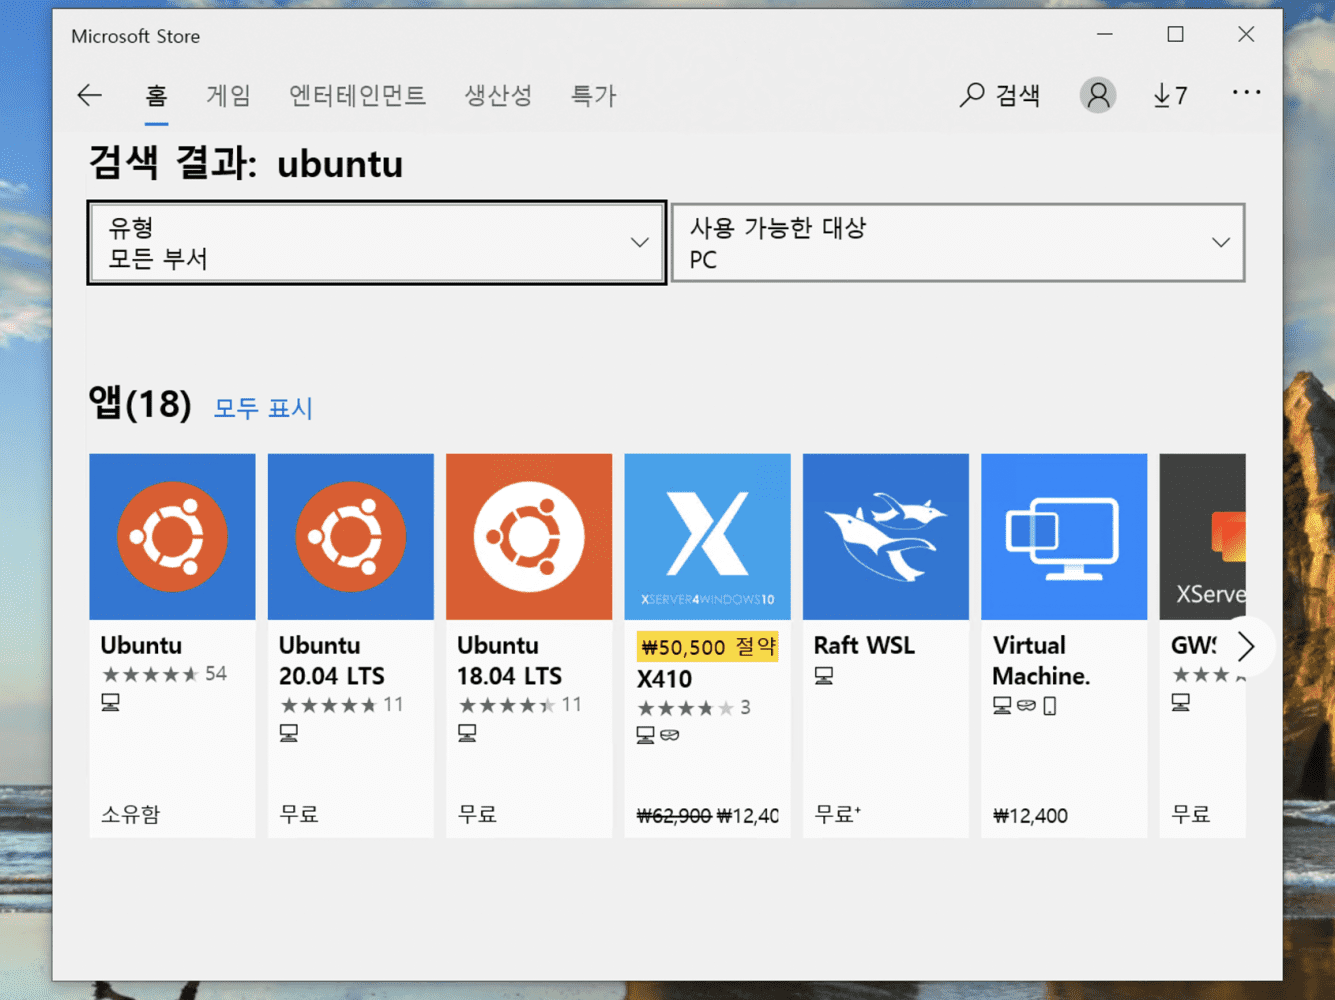Switch to the 특가 tab
1335x1000 pixels.
[593, 96]
